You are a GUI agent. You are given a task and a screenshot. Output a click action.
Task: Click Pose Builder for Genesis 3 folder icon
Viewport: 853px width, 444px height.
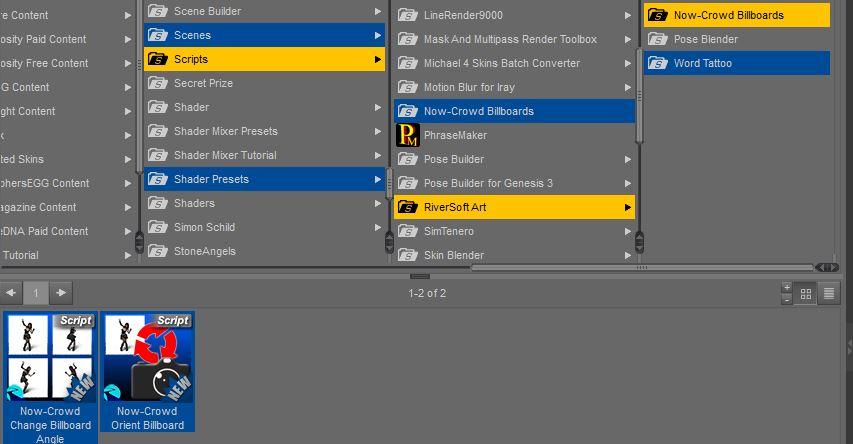[407, 183]
